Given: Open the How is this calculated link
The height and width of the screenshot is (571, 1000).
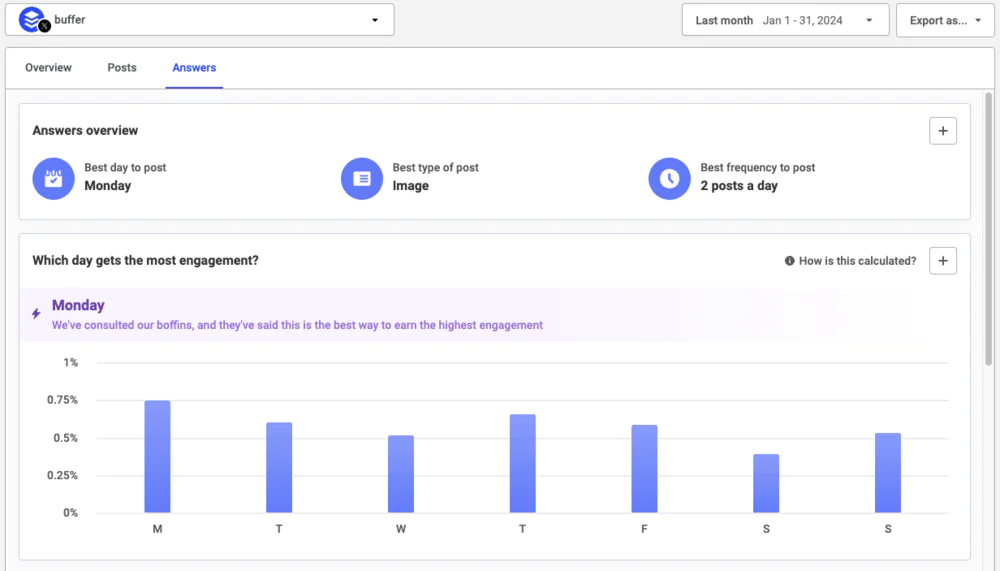Looking at the screenshot, I should pyautogui.click(x=857, y=261).
